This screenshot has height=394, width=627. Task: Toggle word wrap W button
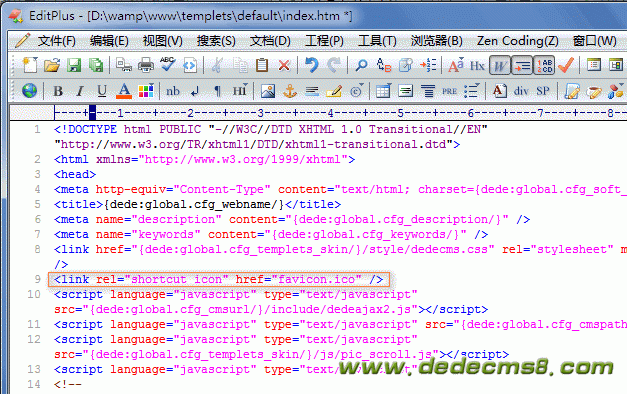click(500, 65)
